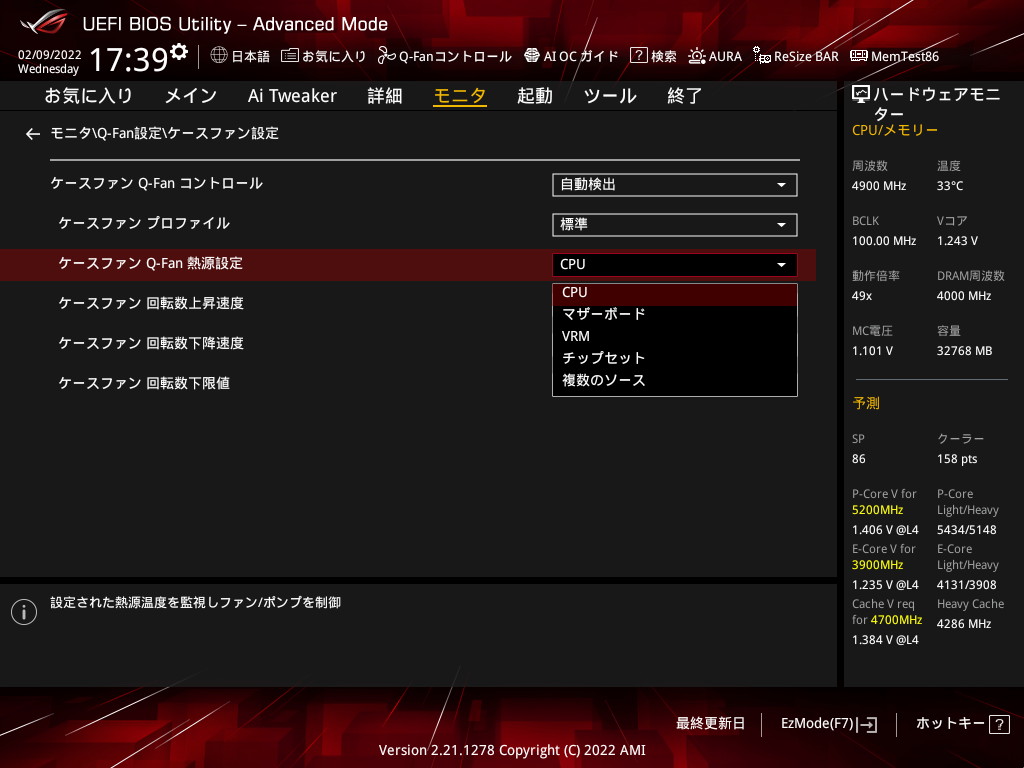This screenshot has width=1024, height=768.
Task: Toggle ReSize BAR icon
Action: pyautogui.click(x=761, y=56)
